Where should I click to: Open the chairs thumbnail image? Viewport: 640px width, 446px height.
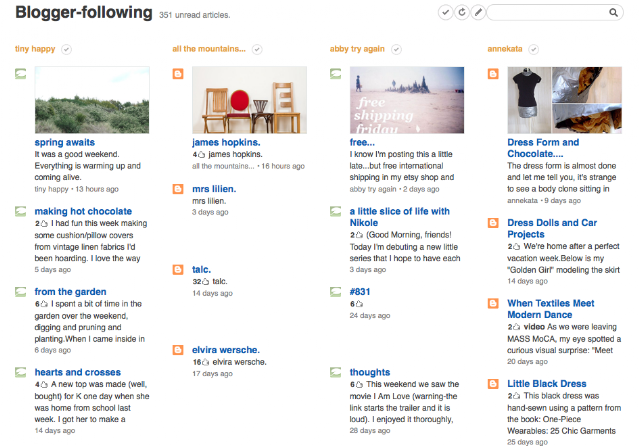(249, 100)
